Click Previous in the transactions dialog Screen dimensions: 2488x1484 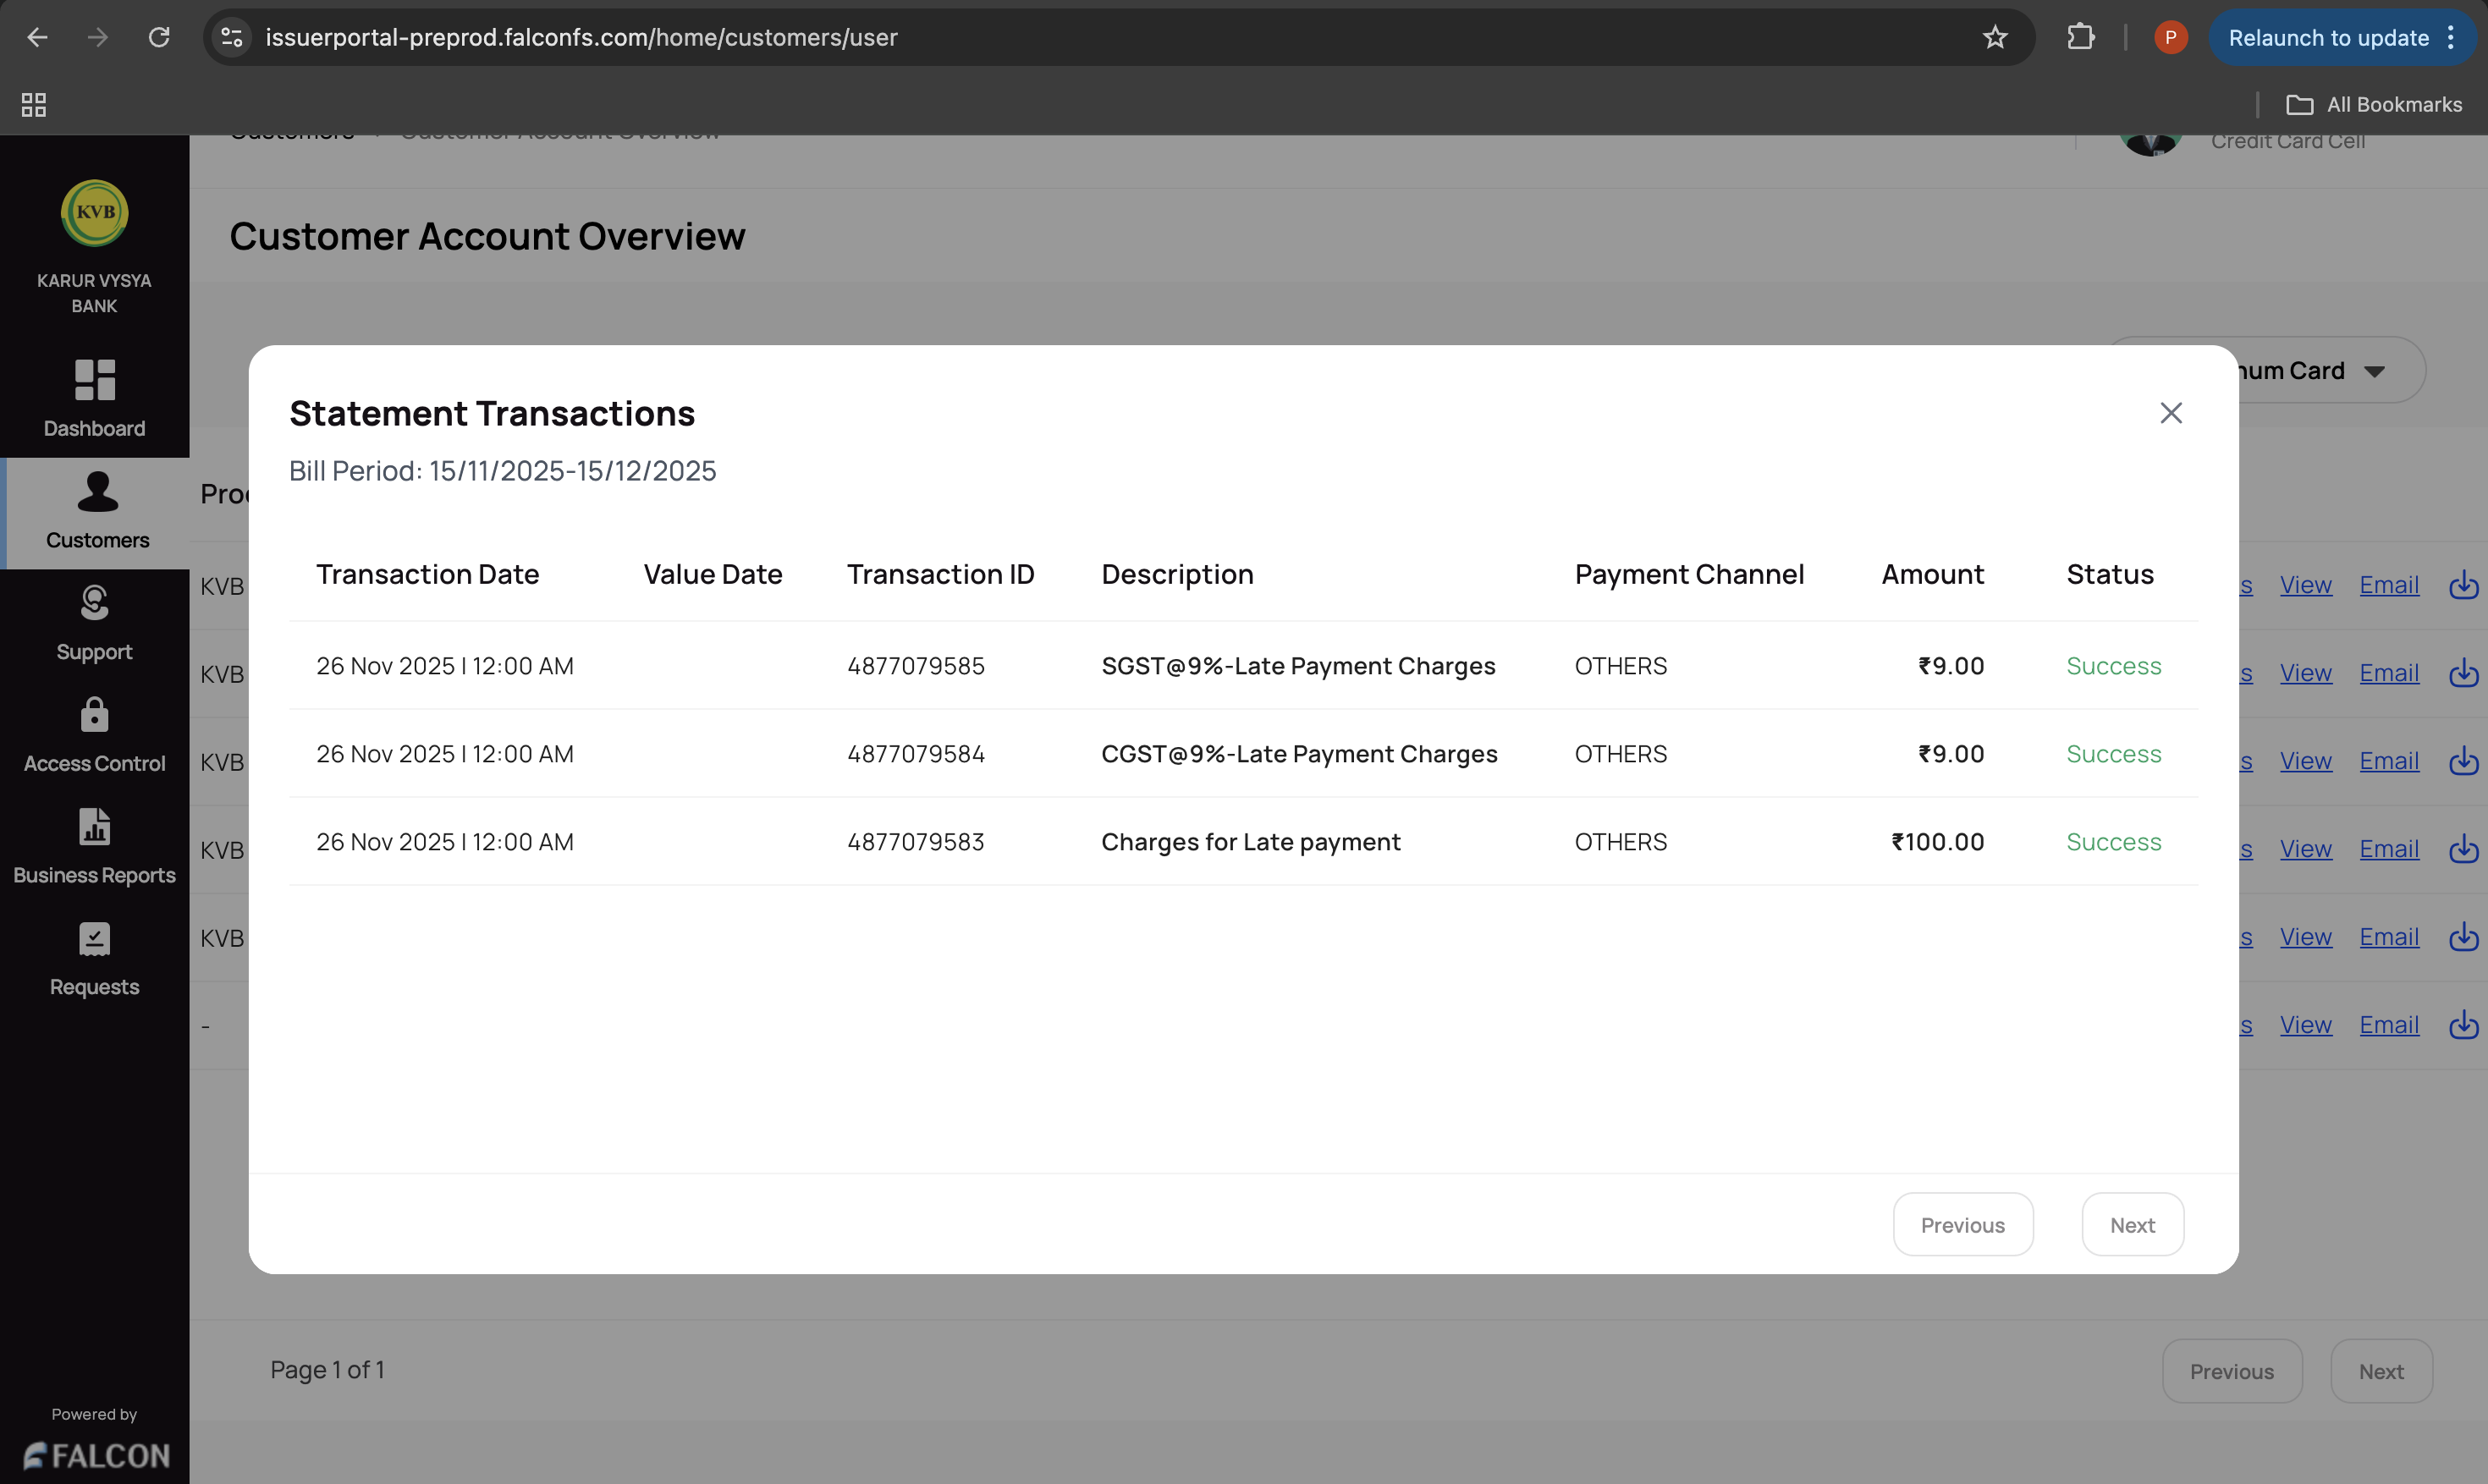click(x=1962, y=1224)
